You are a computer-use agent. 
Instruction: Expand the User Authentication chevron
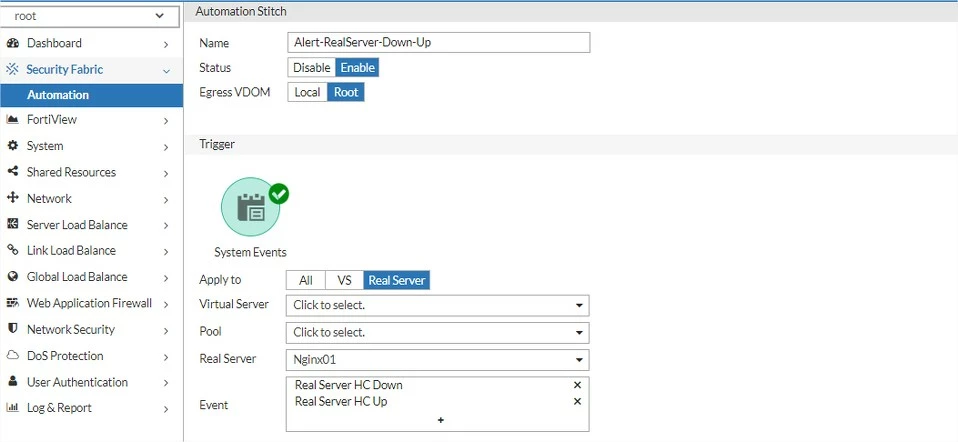click(166, 383)
